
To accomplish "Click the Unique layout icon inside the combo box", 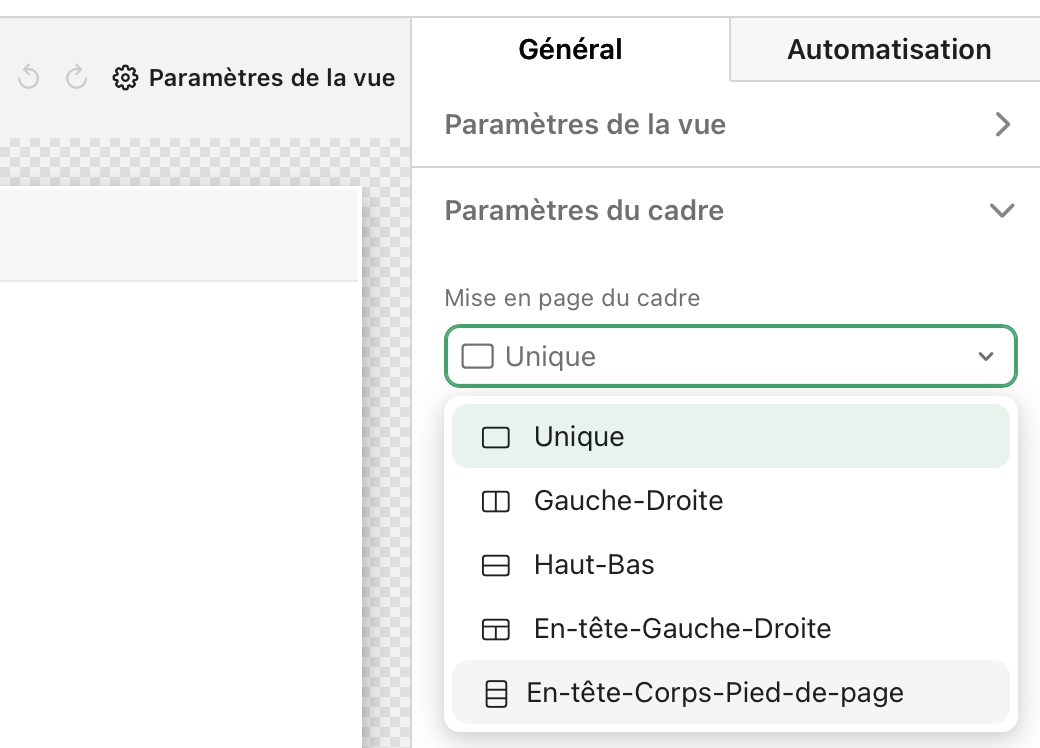I will 477,356.
